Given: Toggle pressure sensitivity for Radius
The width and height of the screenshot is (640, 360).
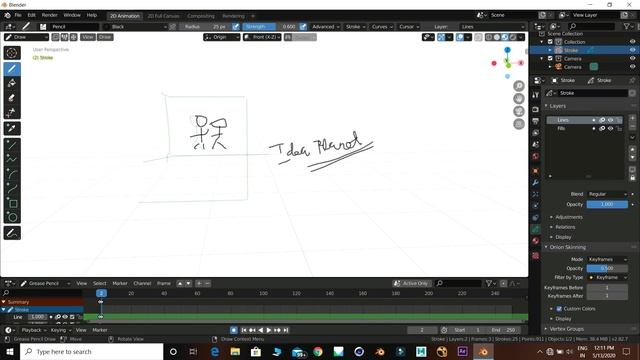Looking at the screenshot, I should (236, 27).
